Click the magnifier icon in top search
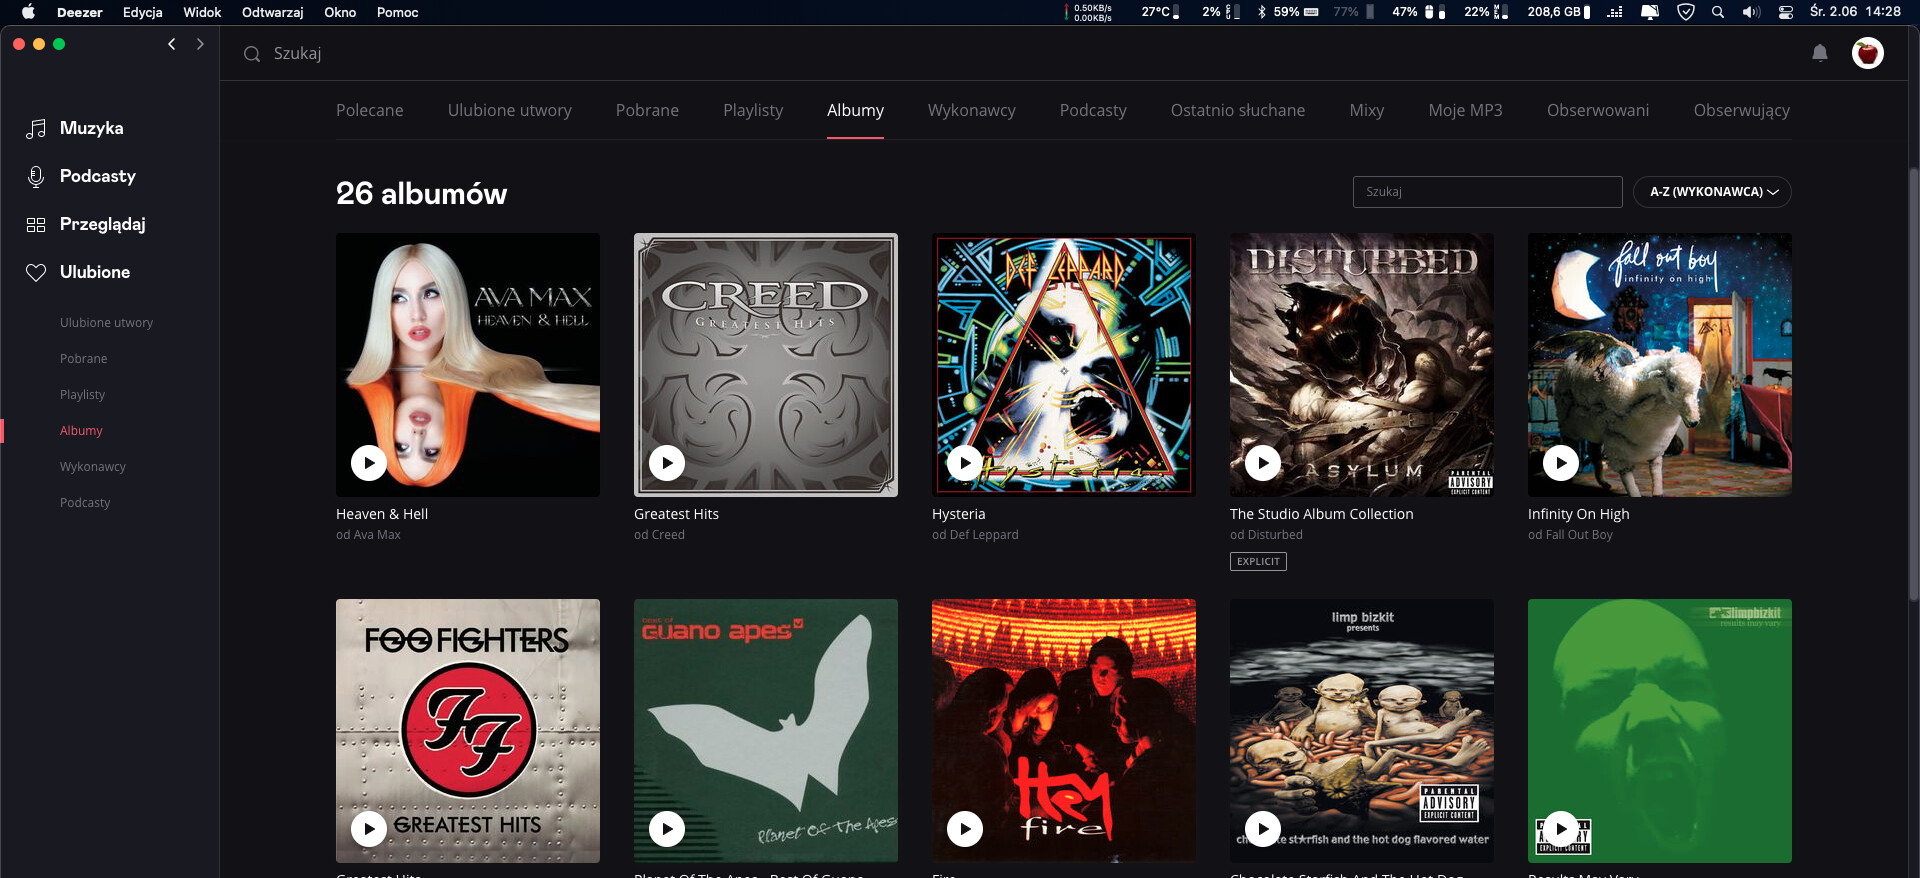1920x878 pixels. [252, 54]
